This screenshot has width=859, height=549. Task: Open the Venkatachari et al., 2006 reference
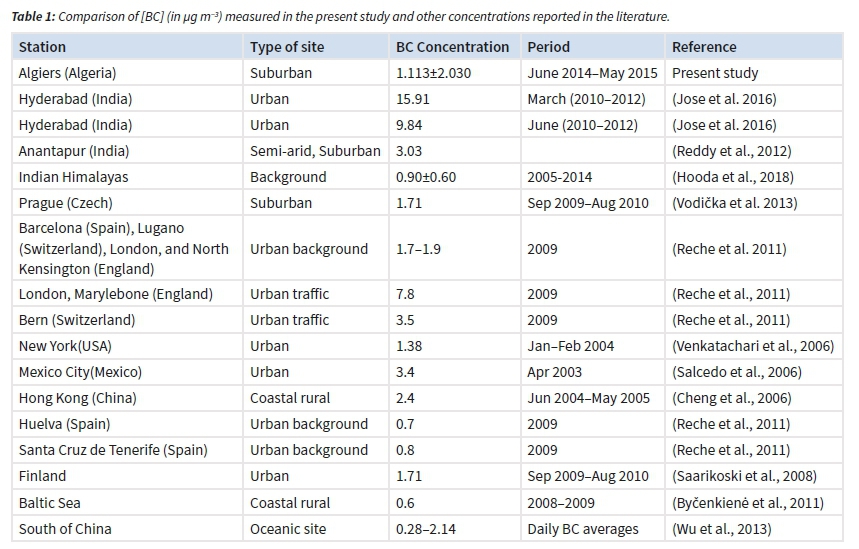[753, 346]
